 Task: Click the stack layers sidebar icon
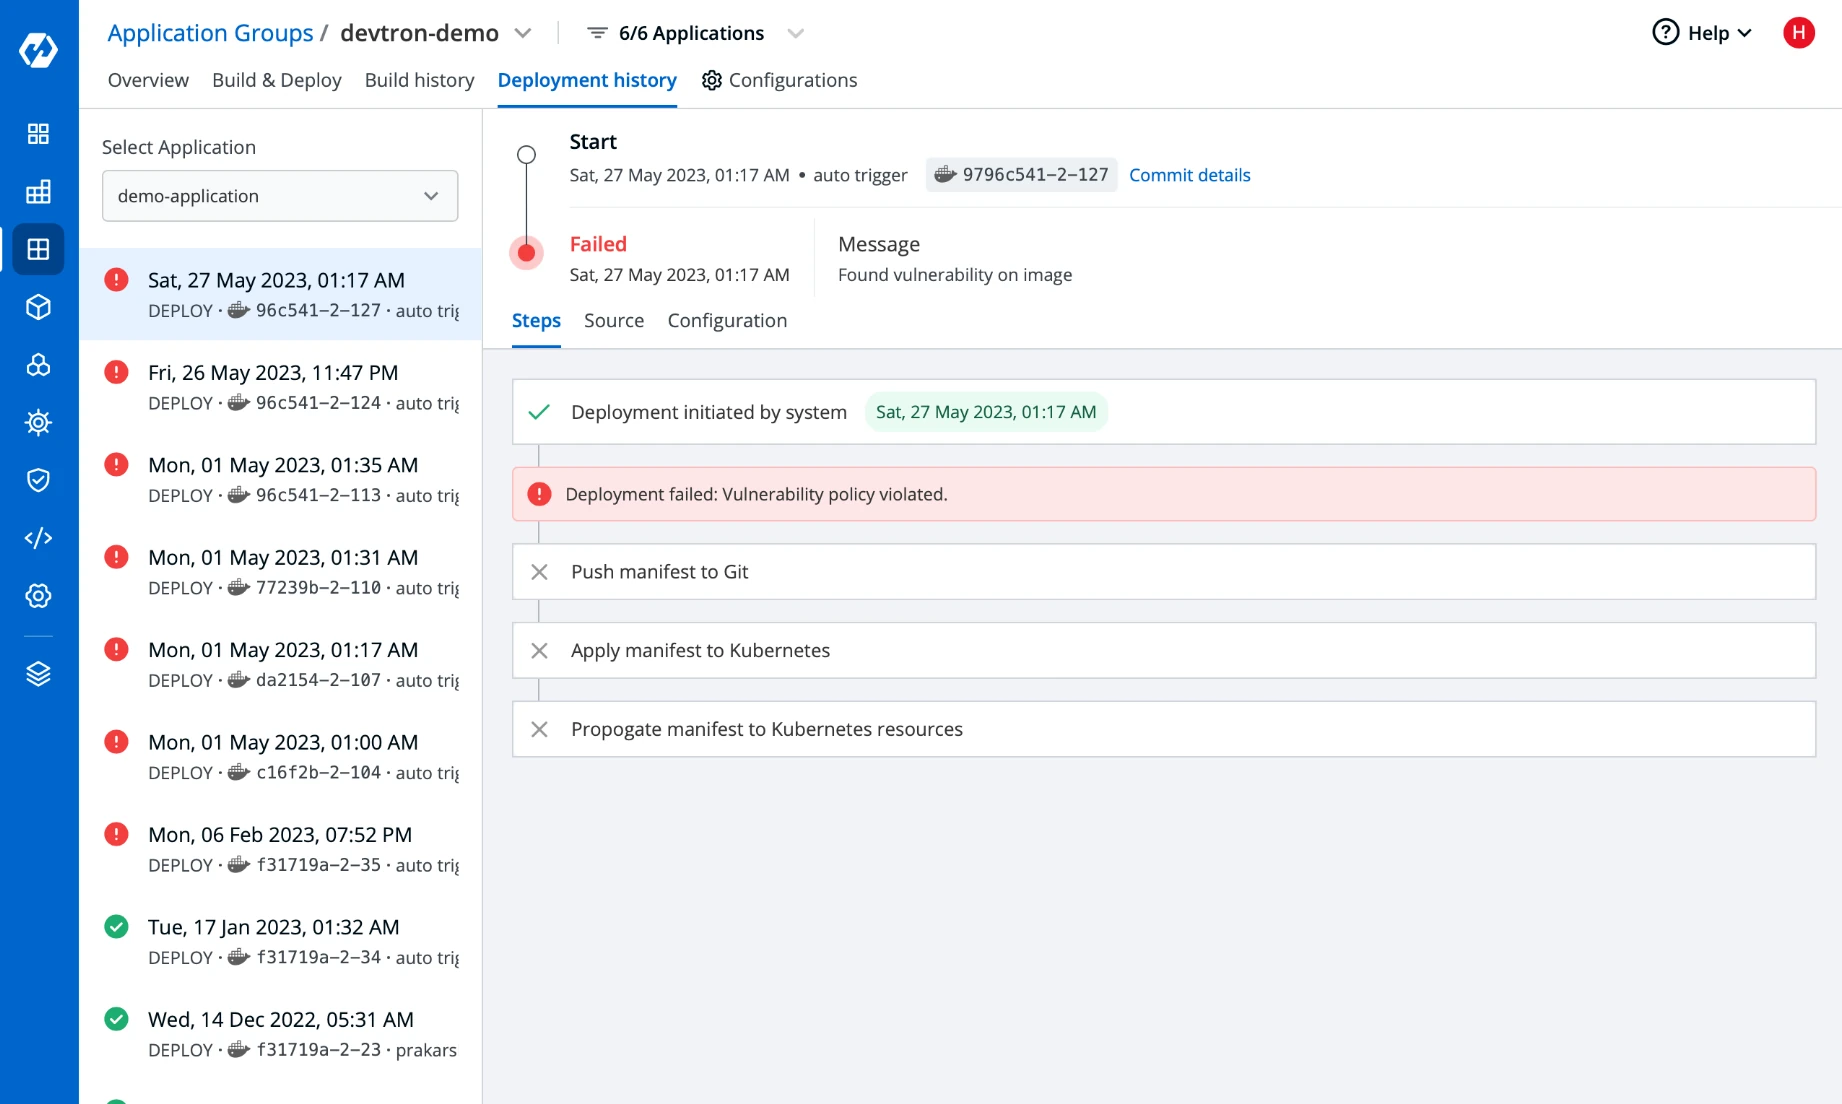[38, 674]
